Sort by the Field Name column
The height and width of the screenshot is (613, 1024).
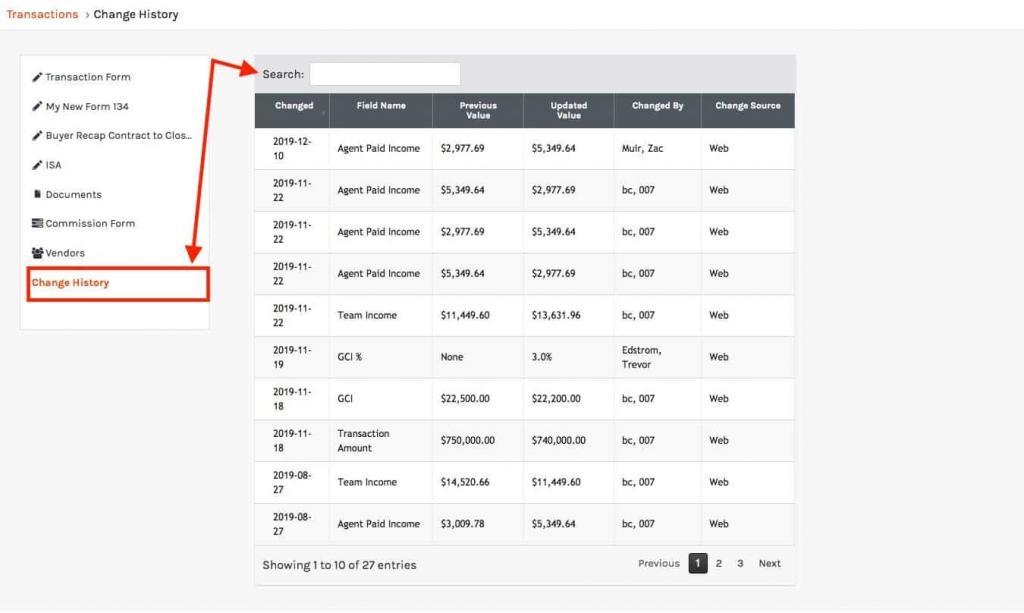(381, 110)
